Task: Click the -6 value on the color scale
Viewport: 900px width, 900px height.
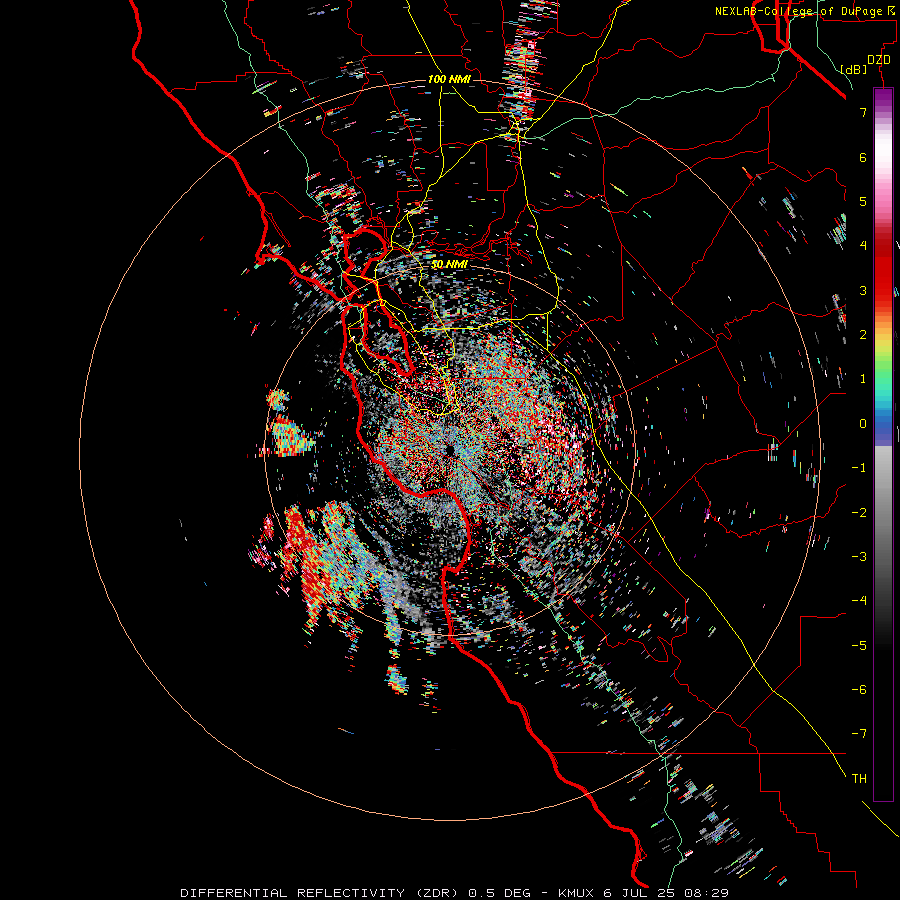Action: coord(859,690)
